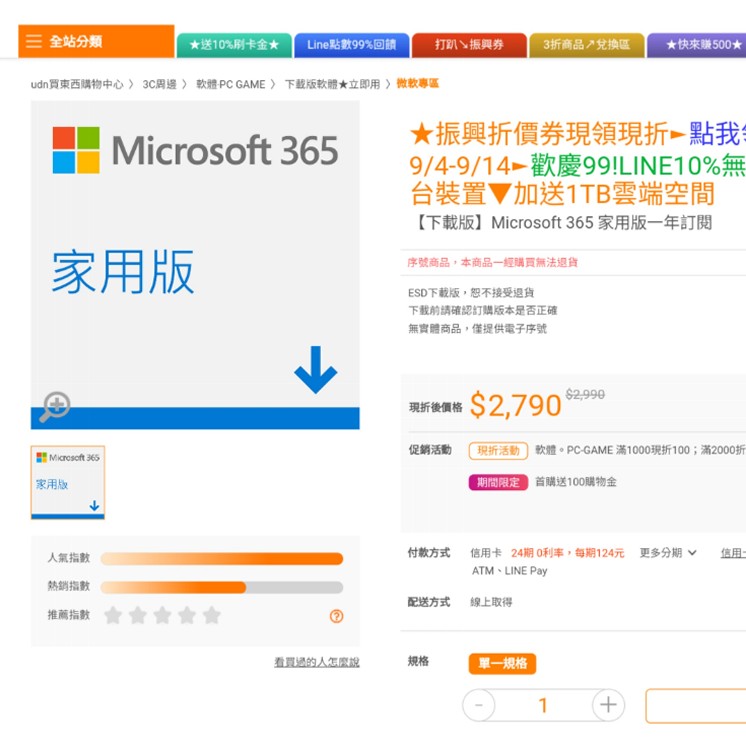This screenshot has height=750, width=746.
Task: Click the 看買過的人怎麼說 reviews link
Action: pyautogui.click(x=316, y=662)
